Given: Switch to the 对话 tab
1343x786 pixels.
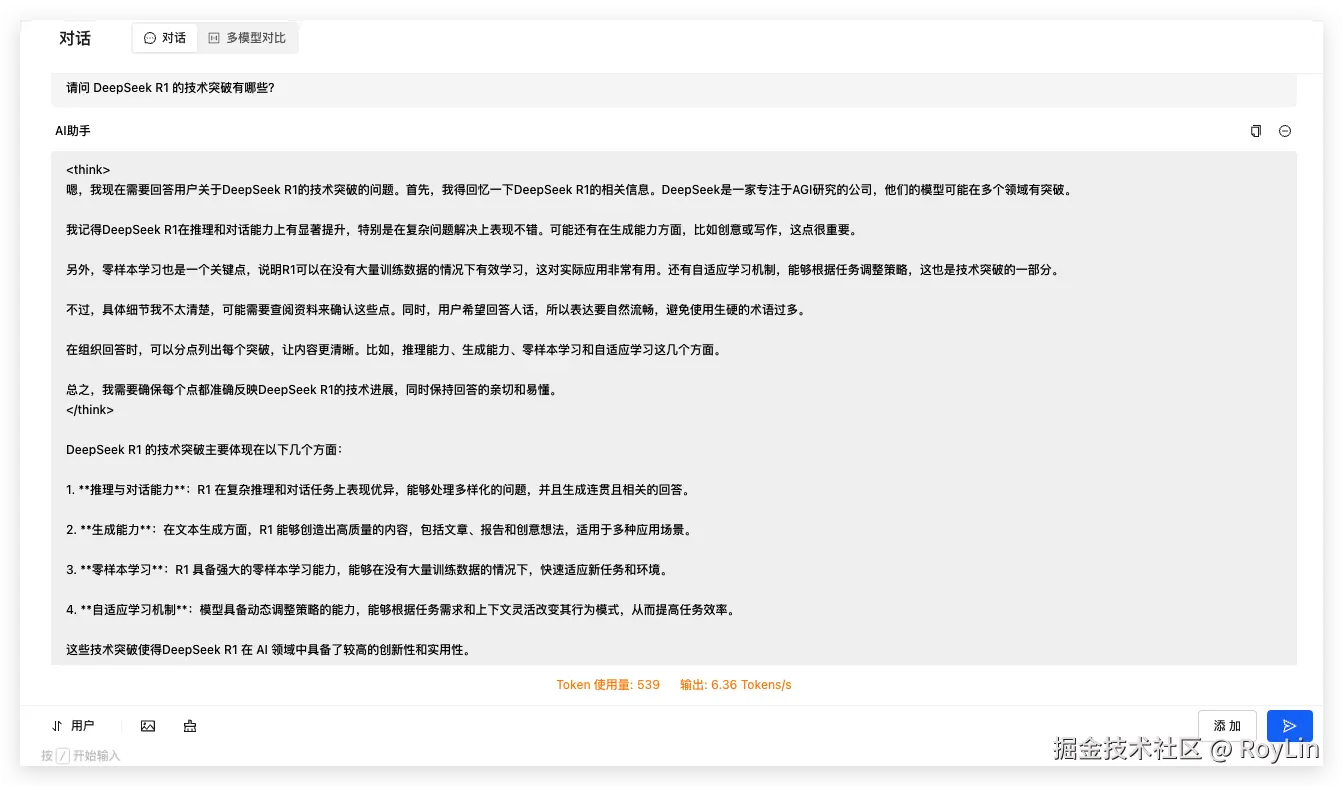Looking at the screenshot, I should 165,38.
